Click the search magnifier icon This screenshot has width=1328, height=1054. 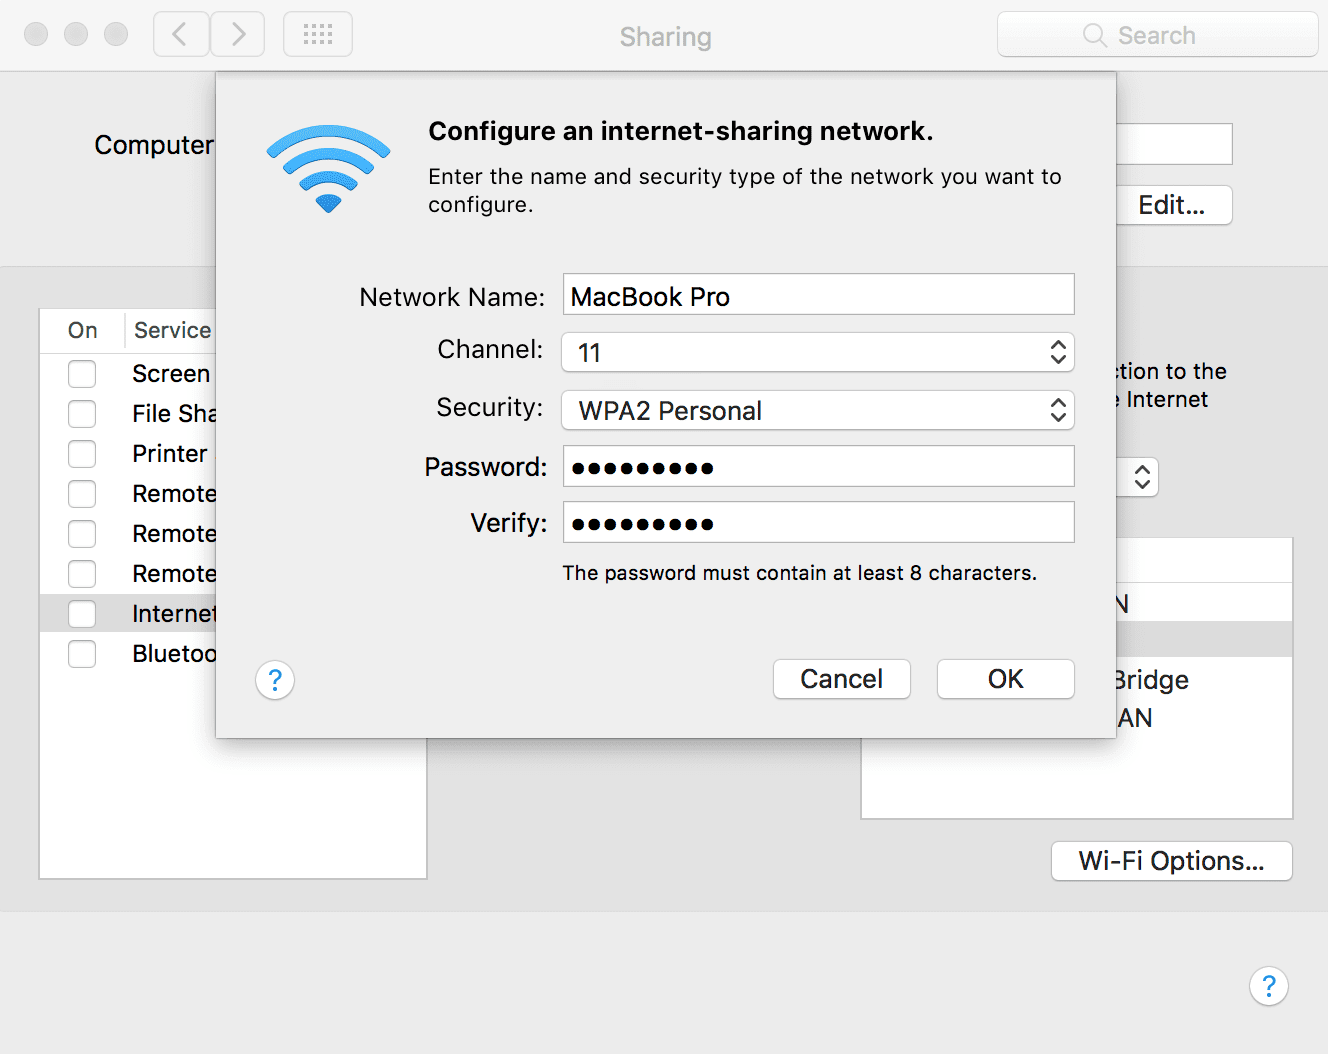[1094, 36]
